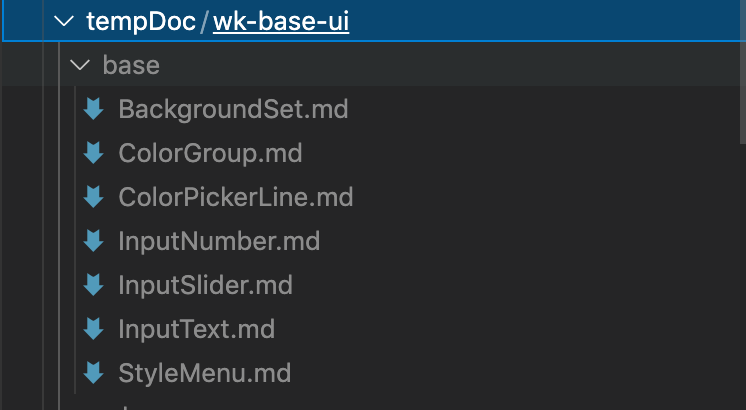Click the markdown icon beside BackgroundSet.md
746x410 pixels.
click(x=93, y=109)
